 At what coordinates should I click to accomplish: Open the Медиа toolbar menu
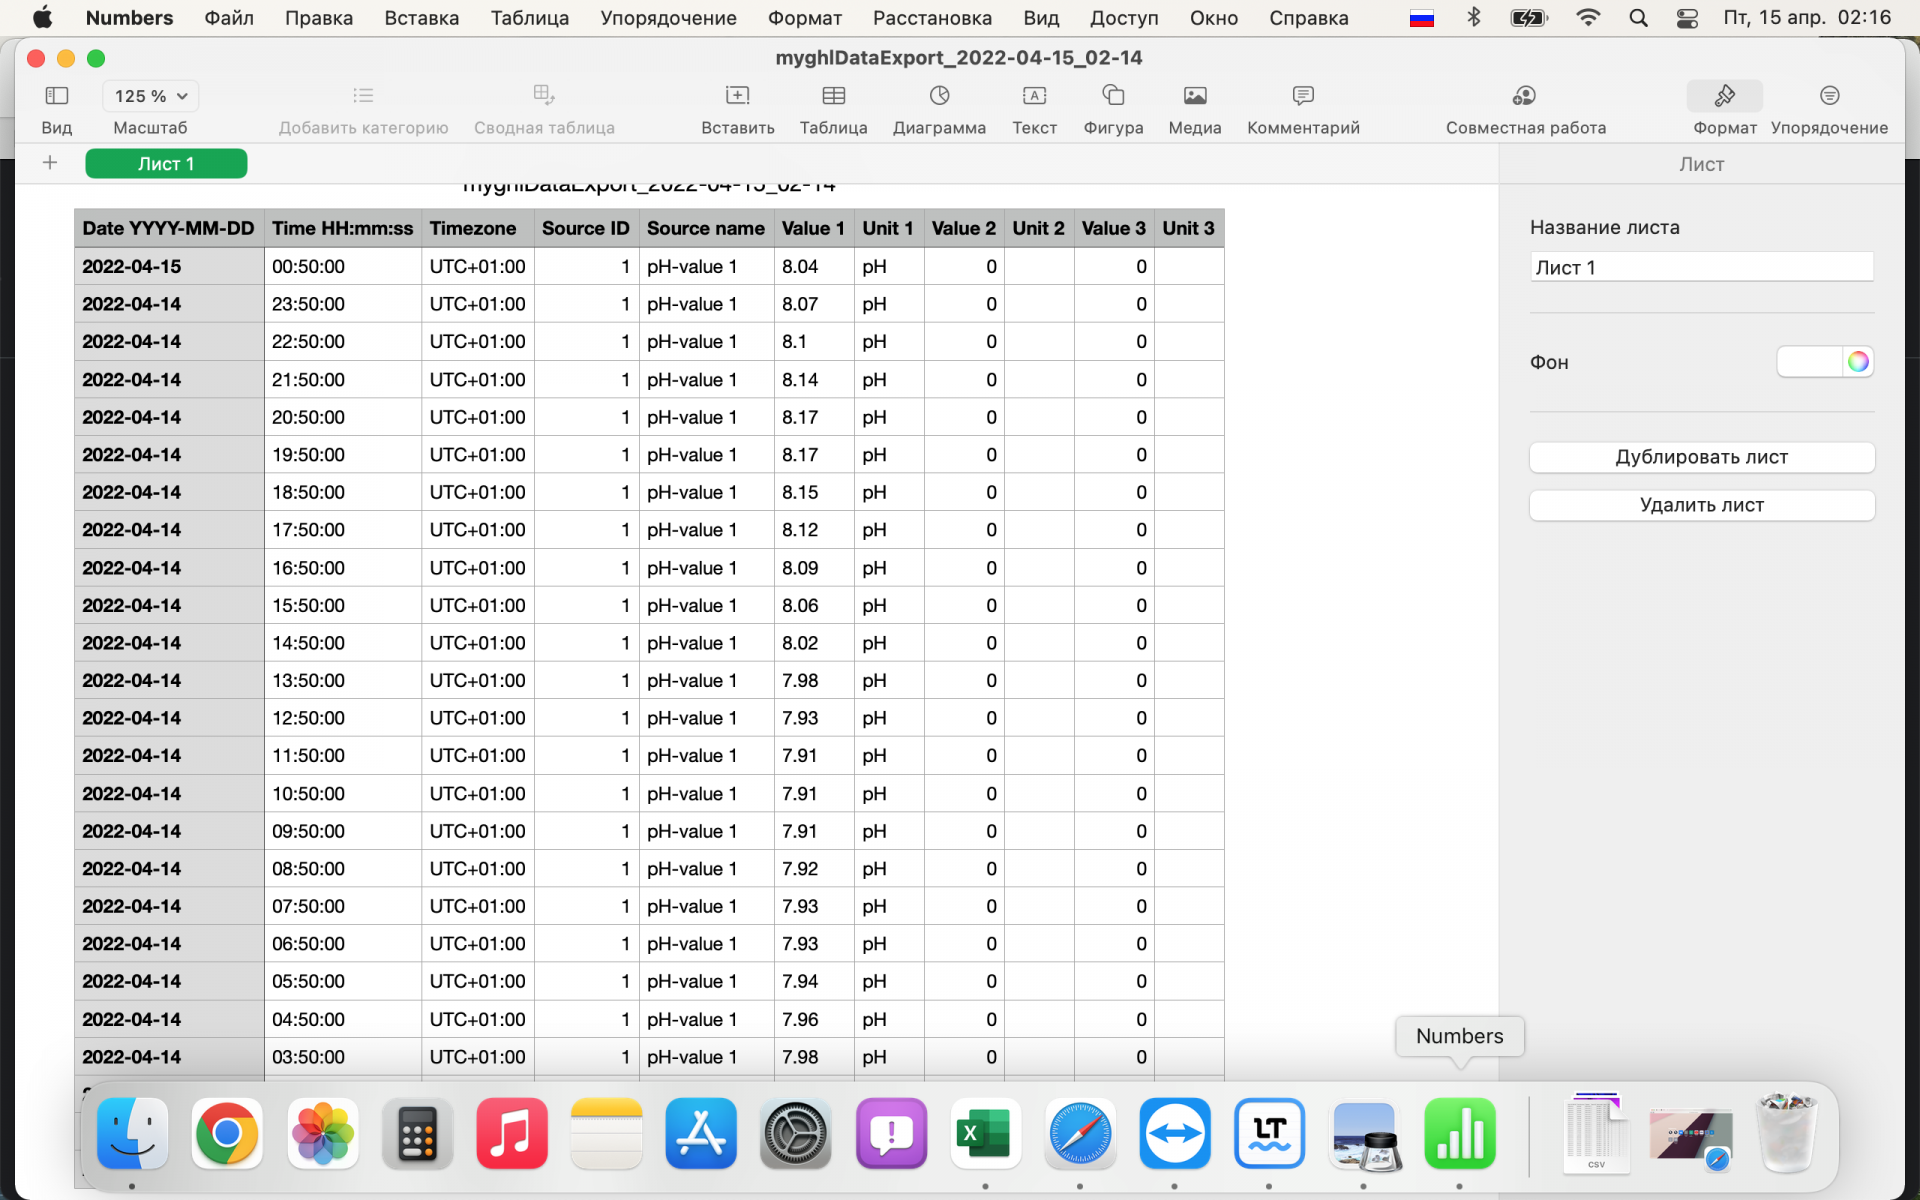click(x=1194, y=97)
